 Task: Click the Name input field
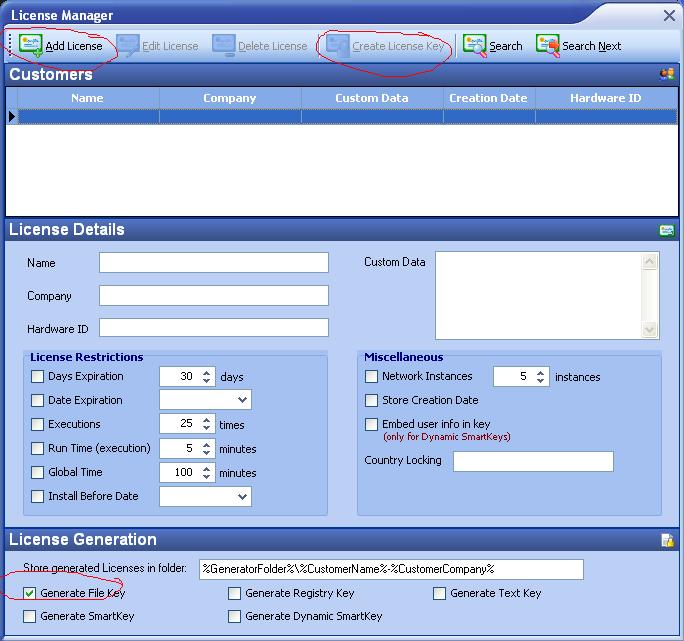[x=214, y=263]
